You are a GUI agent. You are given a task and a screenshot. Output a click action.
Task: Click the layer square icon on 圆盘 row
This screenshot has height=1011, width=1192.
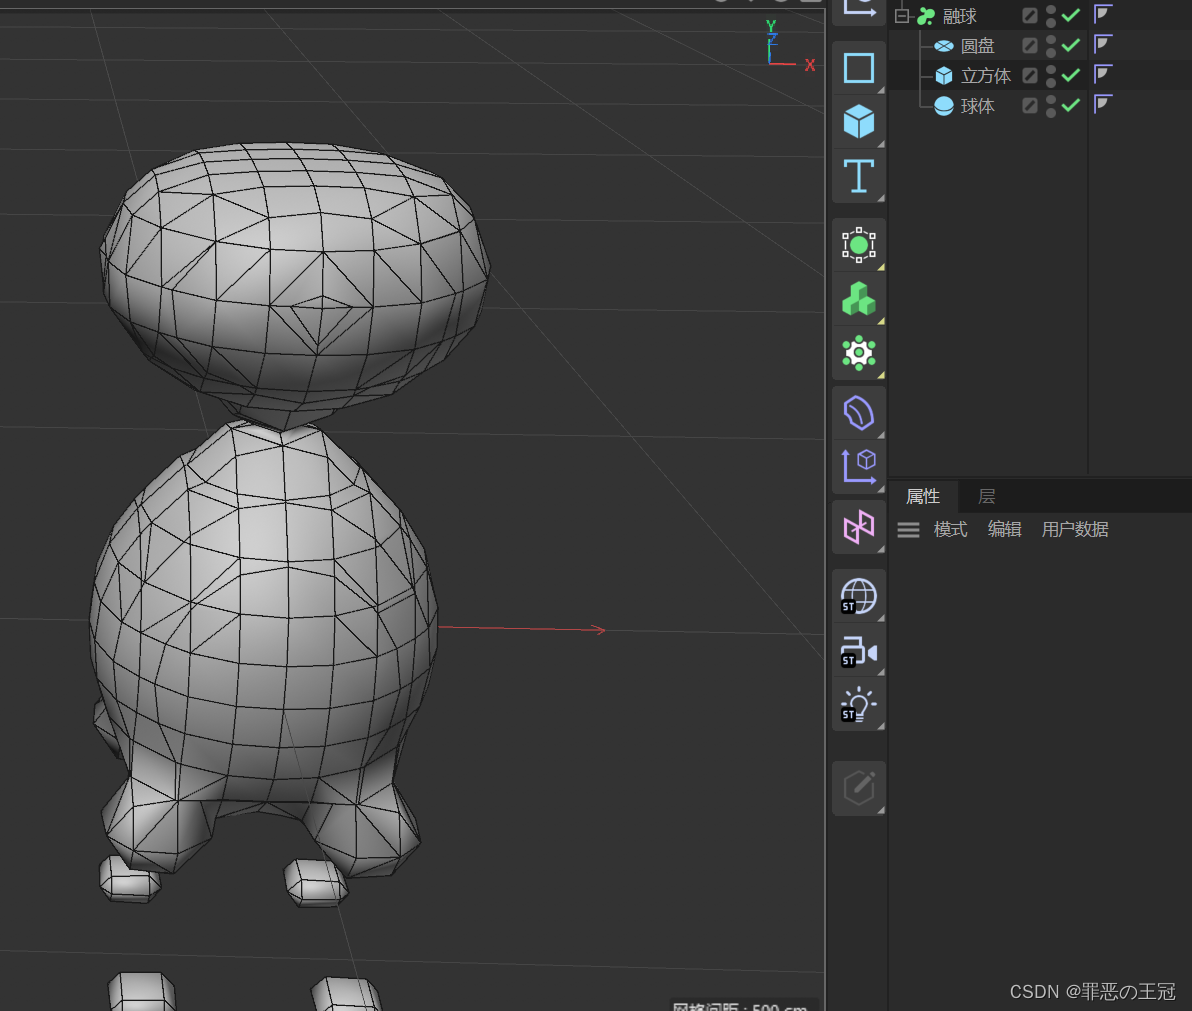1029,46
